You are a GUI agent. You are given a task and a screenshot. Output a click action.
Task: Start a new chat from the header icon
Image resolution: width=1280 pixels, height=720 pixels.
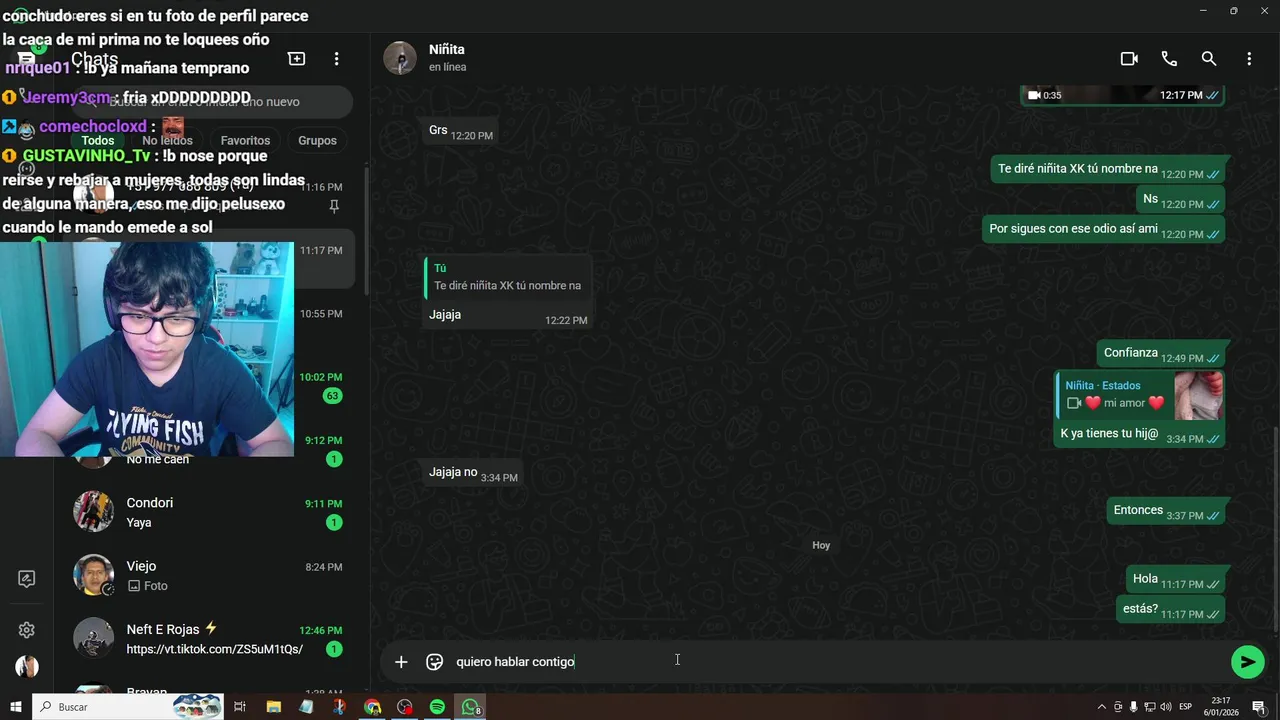(297, 59)
